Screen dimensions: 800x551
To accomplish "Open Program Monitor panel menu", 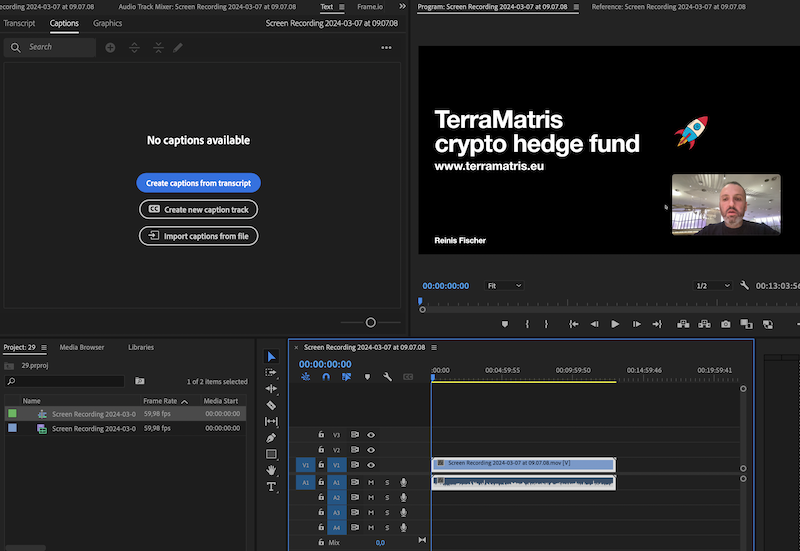I will 576,7.
